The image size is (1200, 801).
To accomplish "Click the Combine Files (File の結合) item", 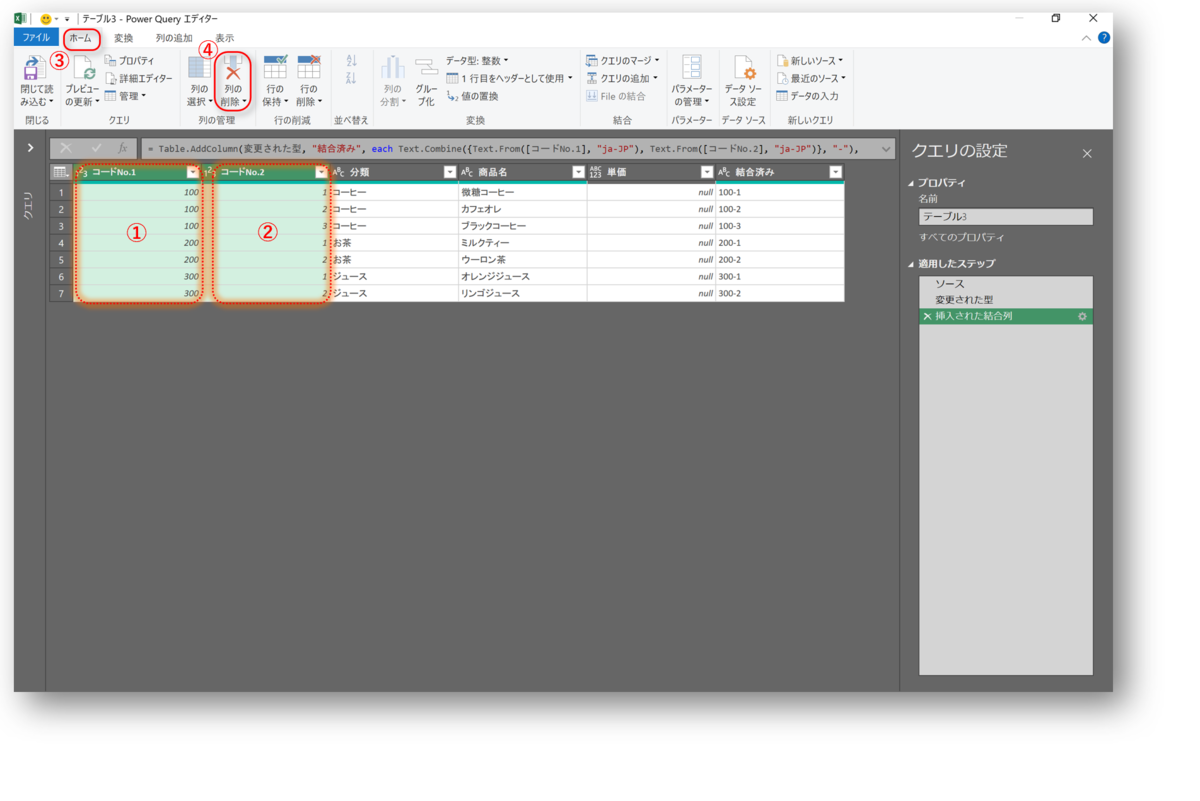I will pos(616,96).
